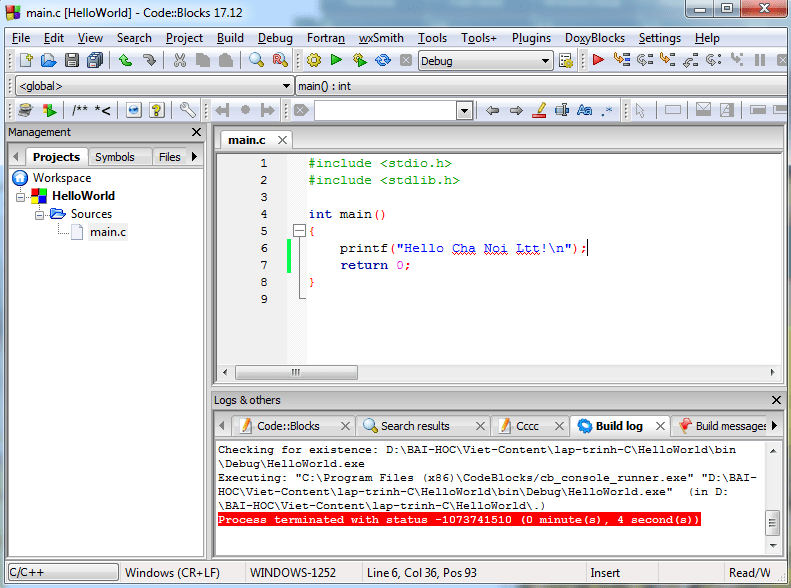
Task: Open the Settings menu
Action: click(x=659, y=38)
